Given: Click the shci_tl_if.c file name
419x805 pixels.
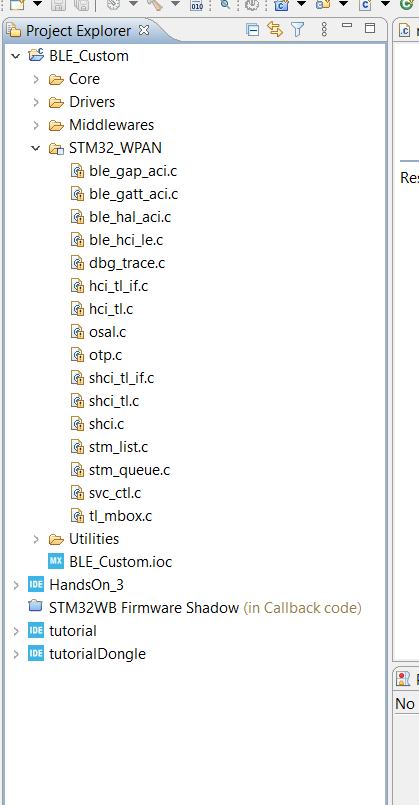Looking at the screenshot, I should (x=121, y=378).
